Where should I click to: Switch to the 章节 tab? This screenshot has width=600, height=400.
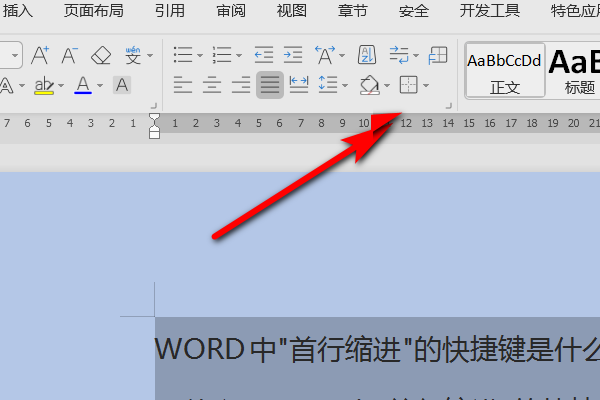(x=352, y=11)
